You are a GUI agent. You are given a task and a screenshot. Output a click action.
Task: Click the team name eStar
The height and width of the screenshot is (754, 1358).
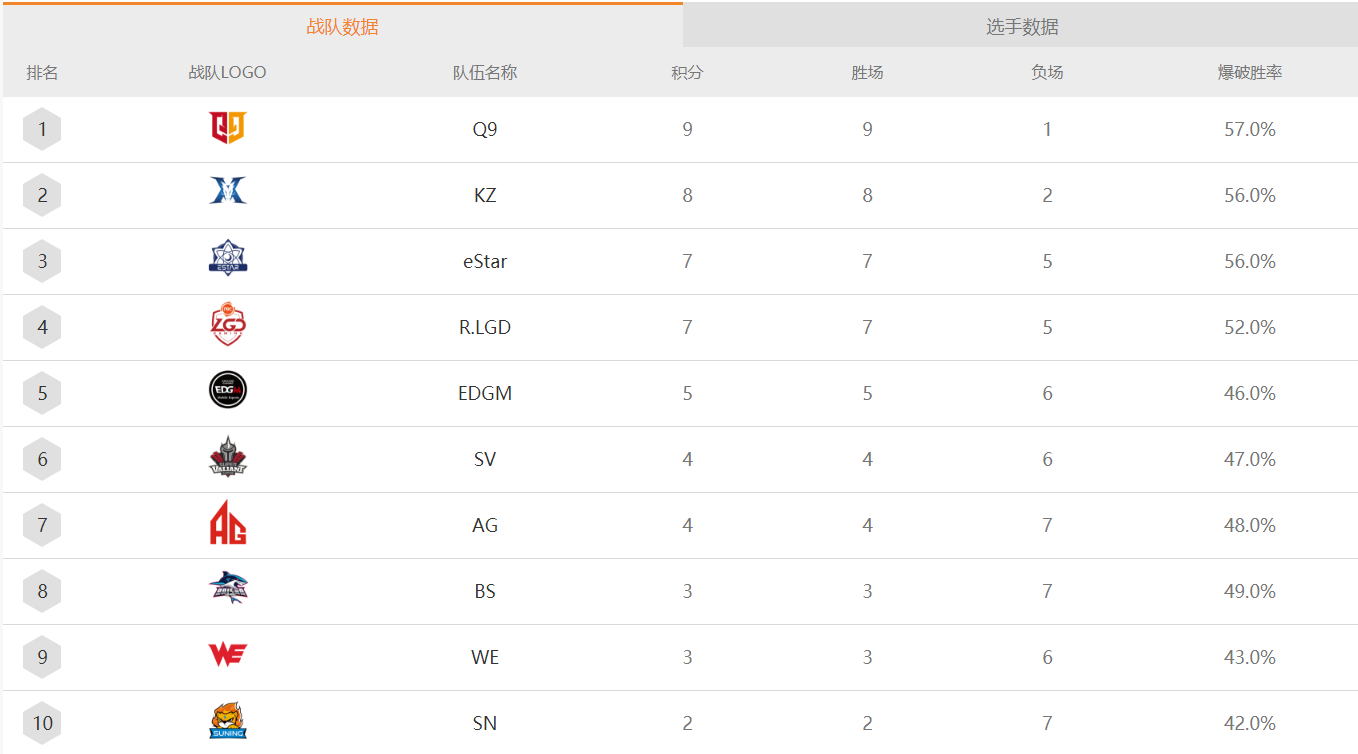[485, 261]
